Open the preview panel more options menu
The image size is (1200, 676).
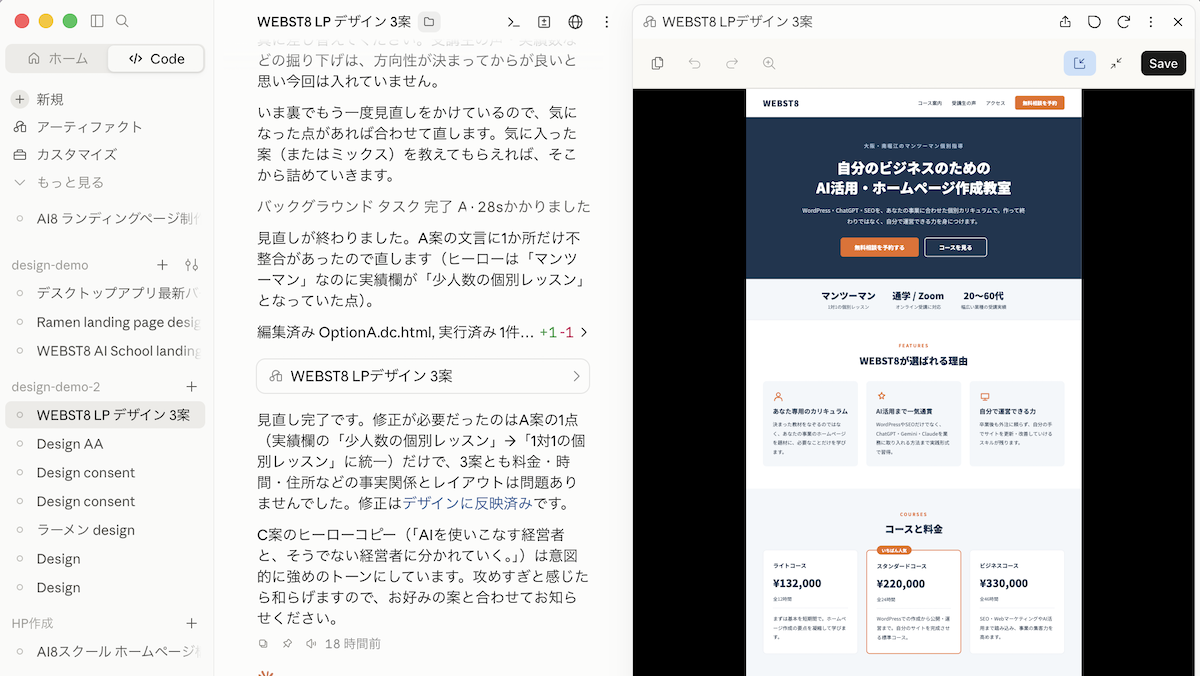tap(1151, 21)
